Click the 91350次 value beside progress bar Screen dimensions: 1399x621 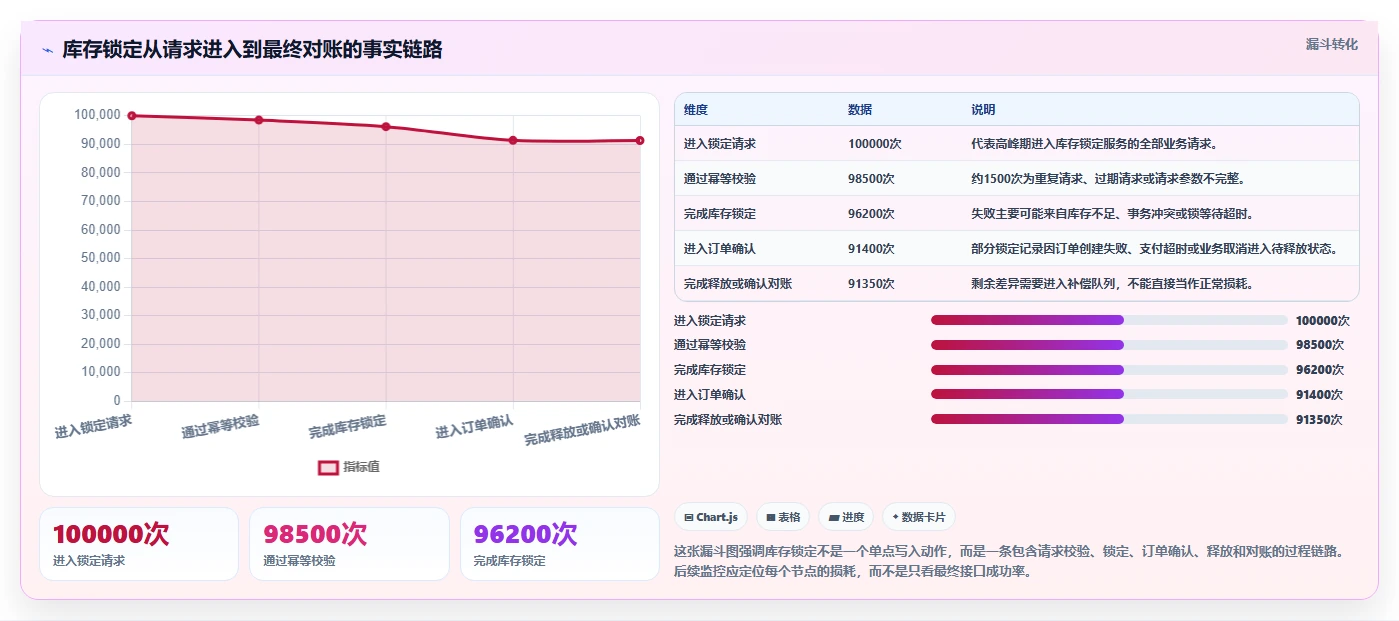tap(1319, 420)
